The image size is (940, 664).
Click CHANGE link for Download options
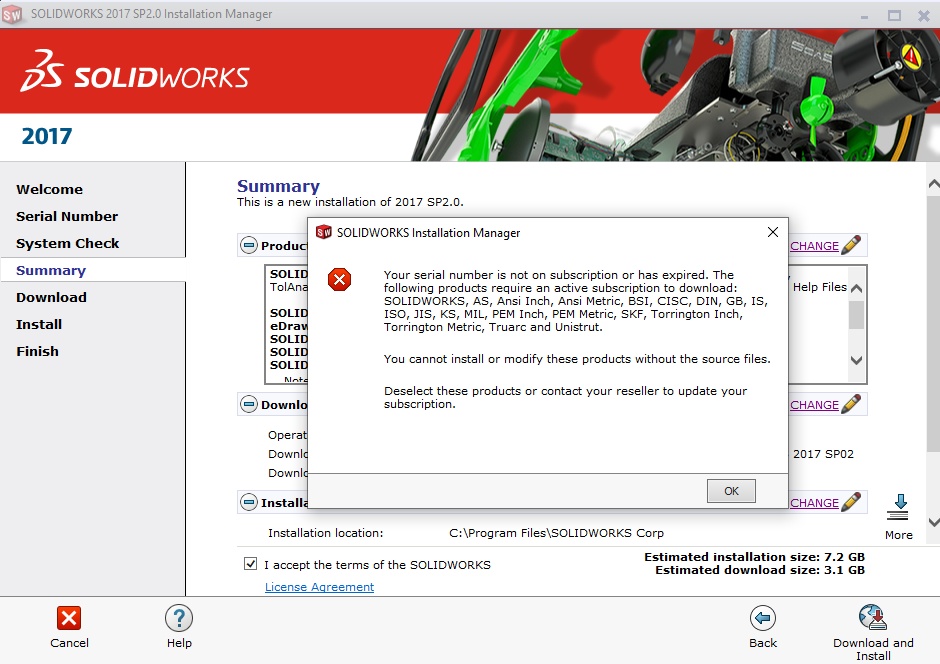(x=814, y=405)
